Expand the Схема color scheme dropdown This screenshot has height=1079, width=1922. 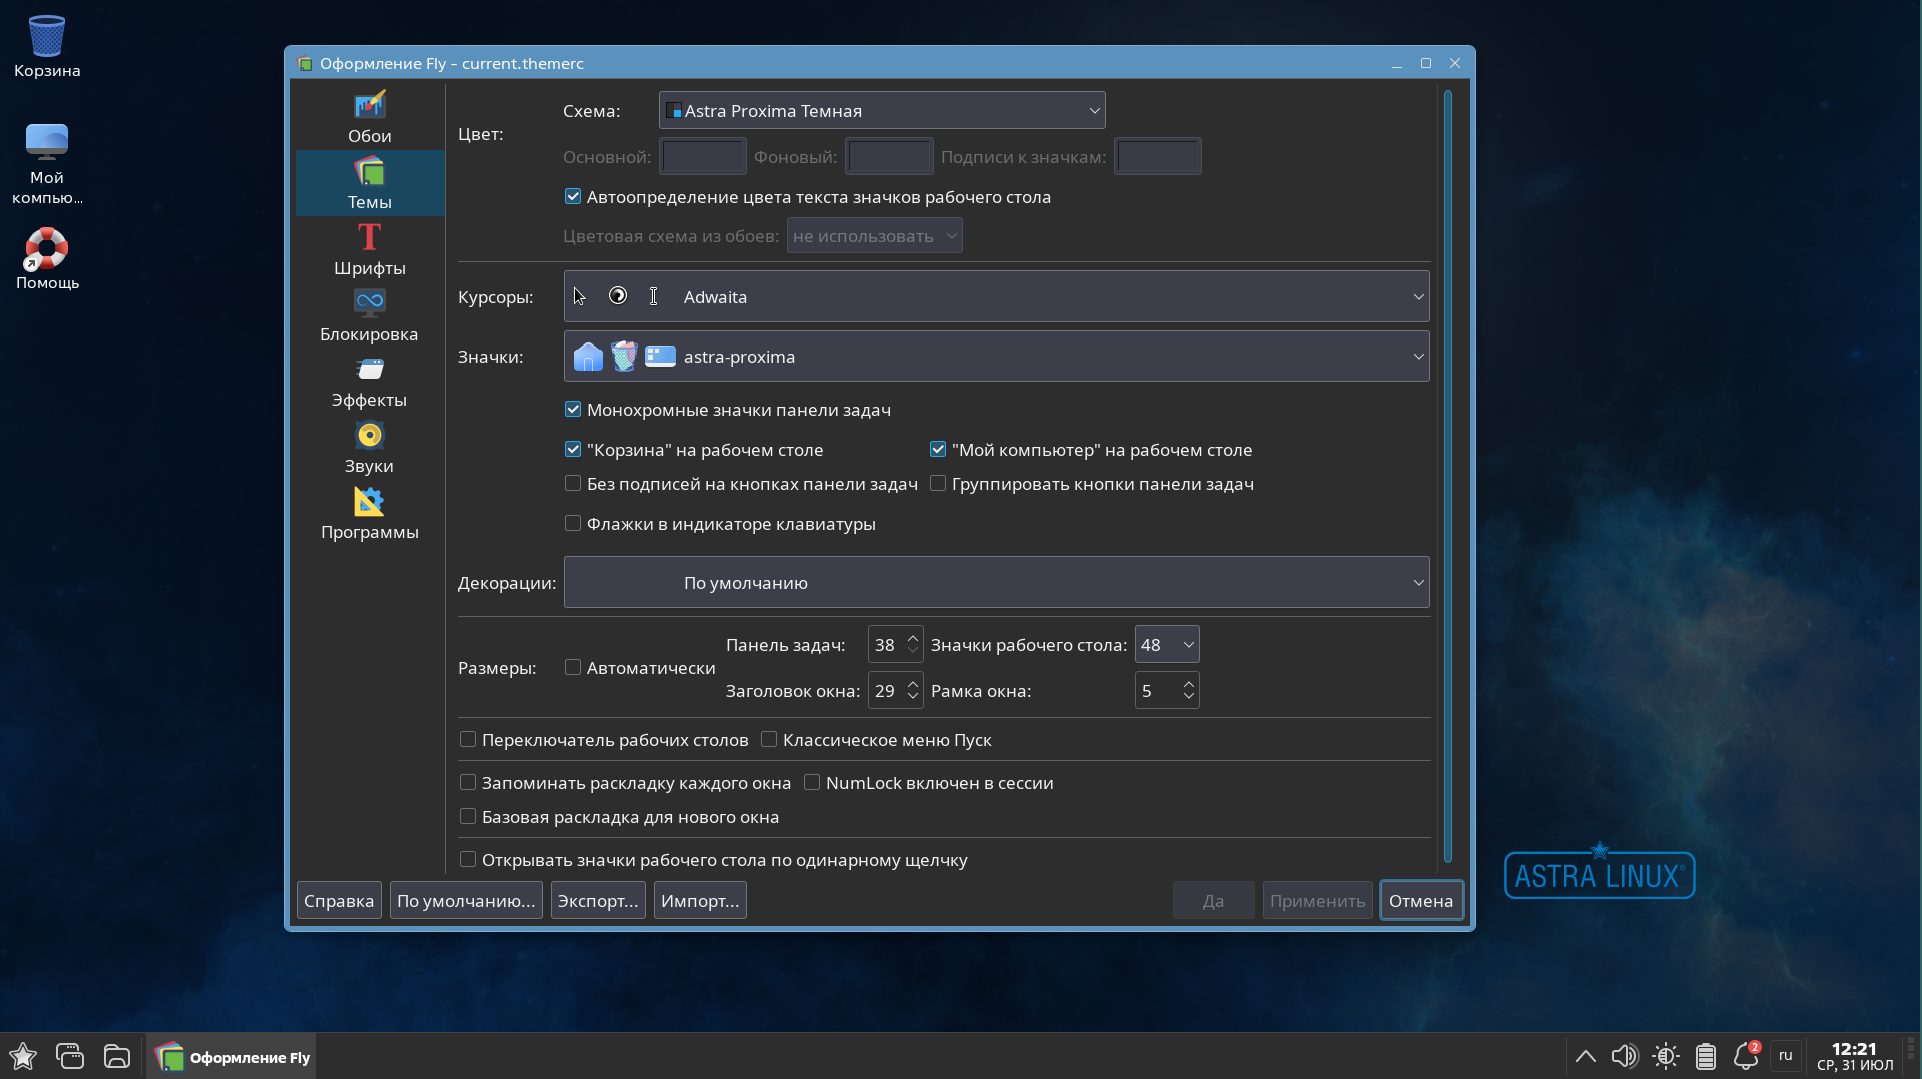click(881, 111)
